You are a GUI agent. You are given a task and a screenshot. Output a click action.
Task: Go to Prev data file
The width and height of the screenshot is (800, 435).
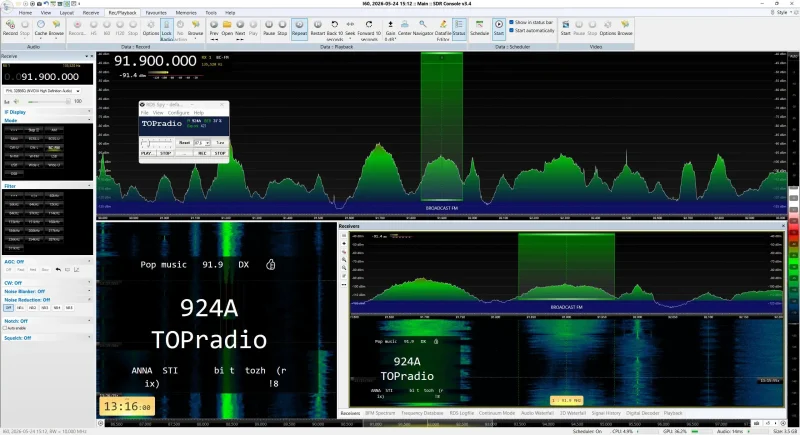pyautogui.click(x=214, y=29)
